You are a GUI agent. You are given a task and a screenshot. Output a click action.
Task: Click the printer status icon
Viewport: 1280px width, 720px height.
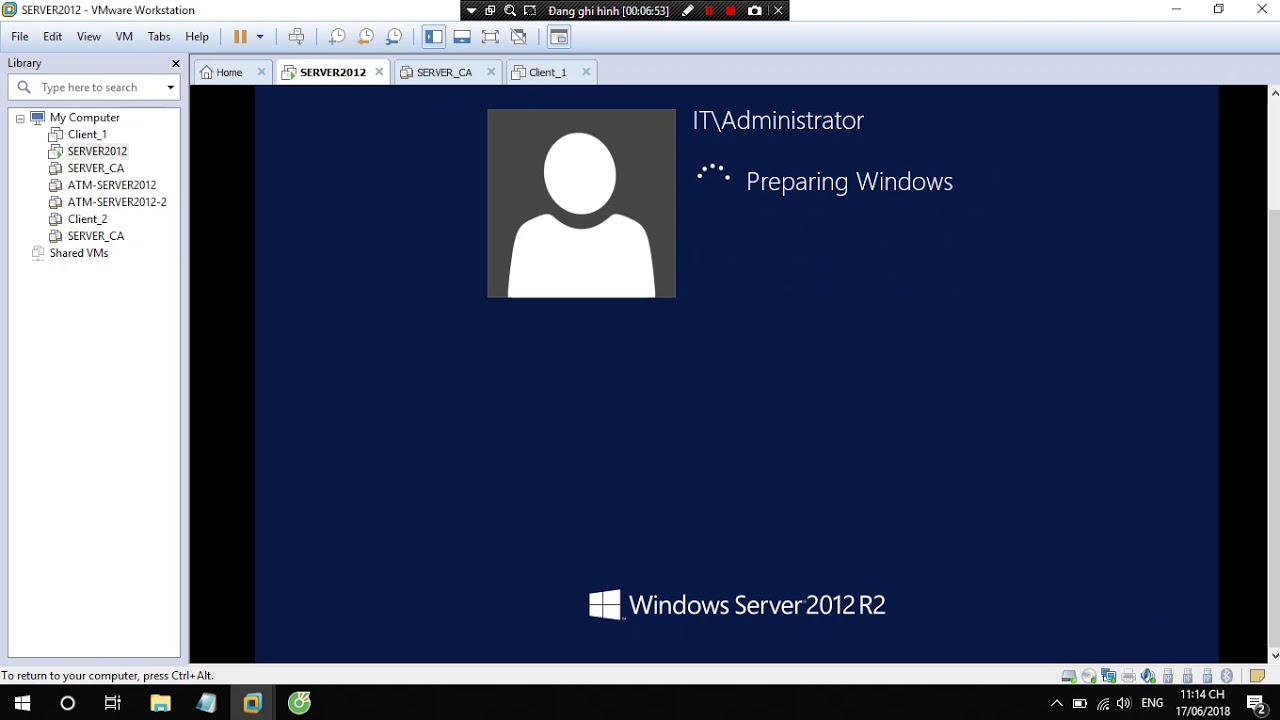(1129, 676)
